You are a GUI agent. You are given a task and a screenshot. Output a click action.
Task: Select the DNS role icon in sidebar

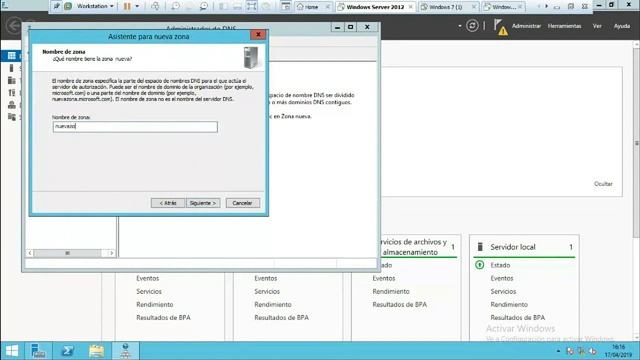(x=11, y=105)
